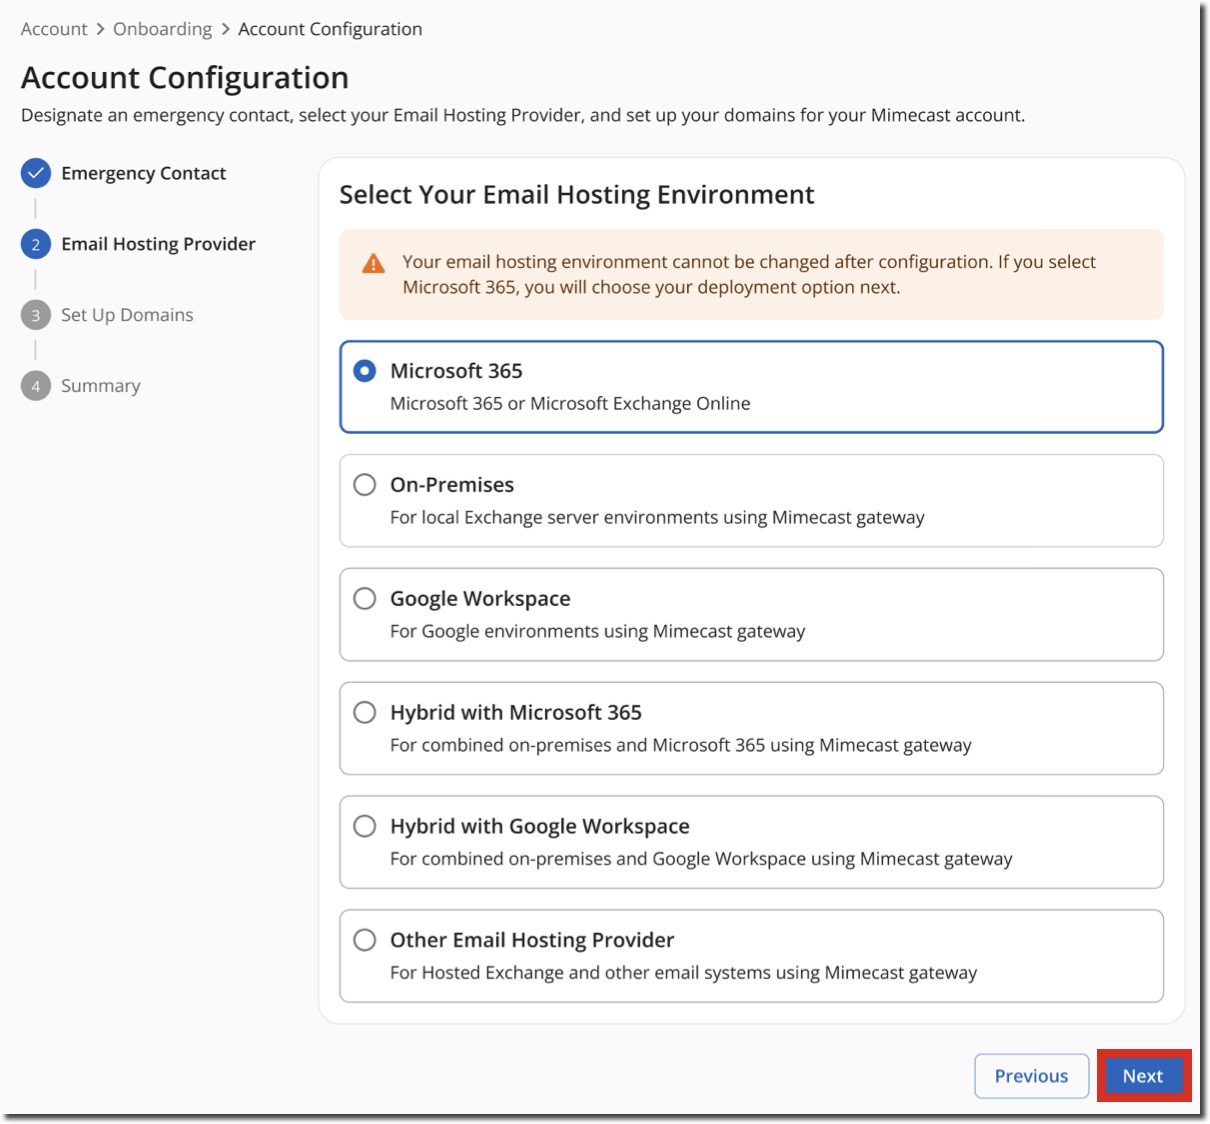Viewport: 1210px width, 1124px height.
Task: Click the Emergency Contact step label
Action: [142, 172]
